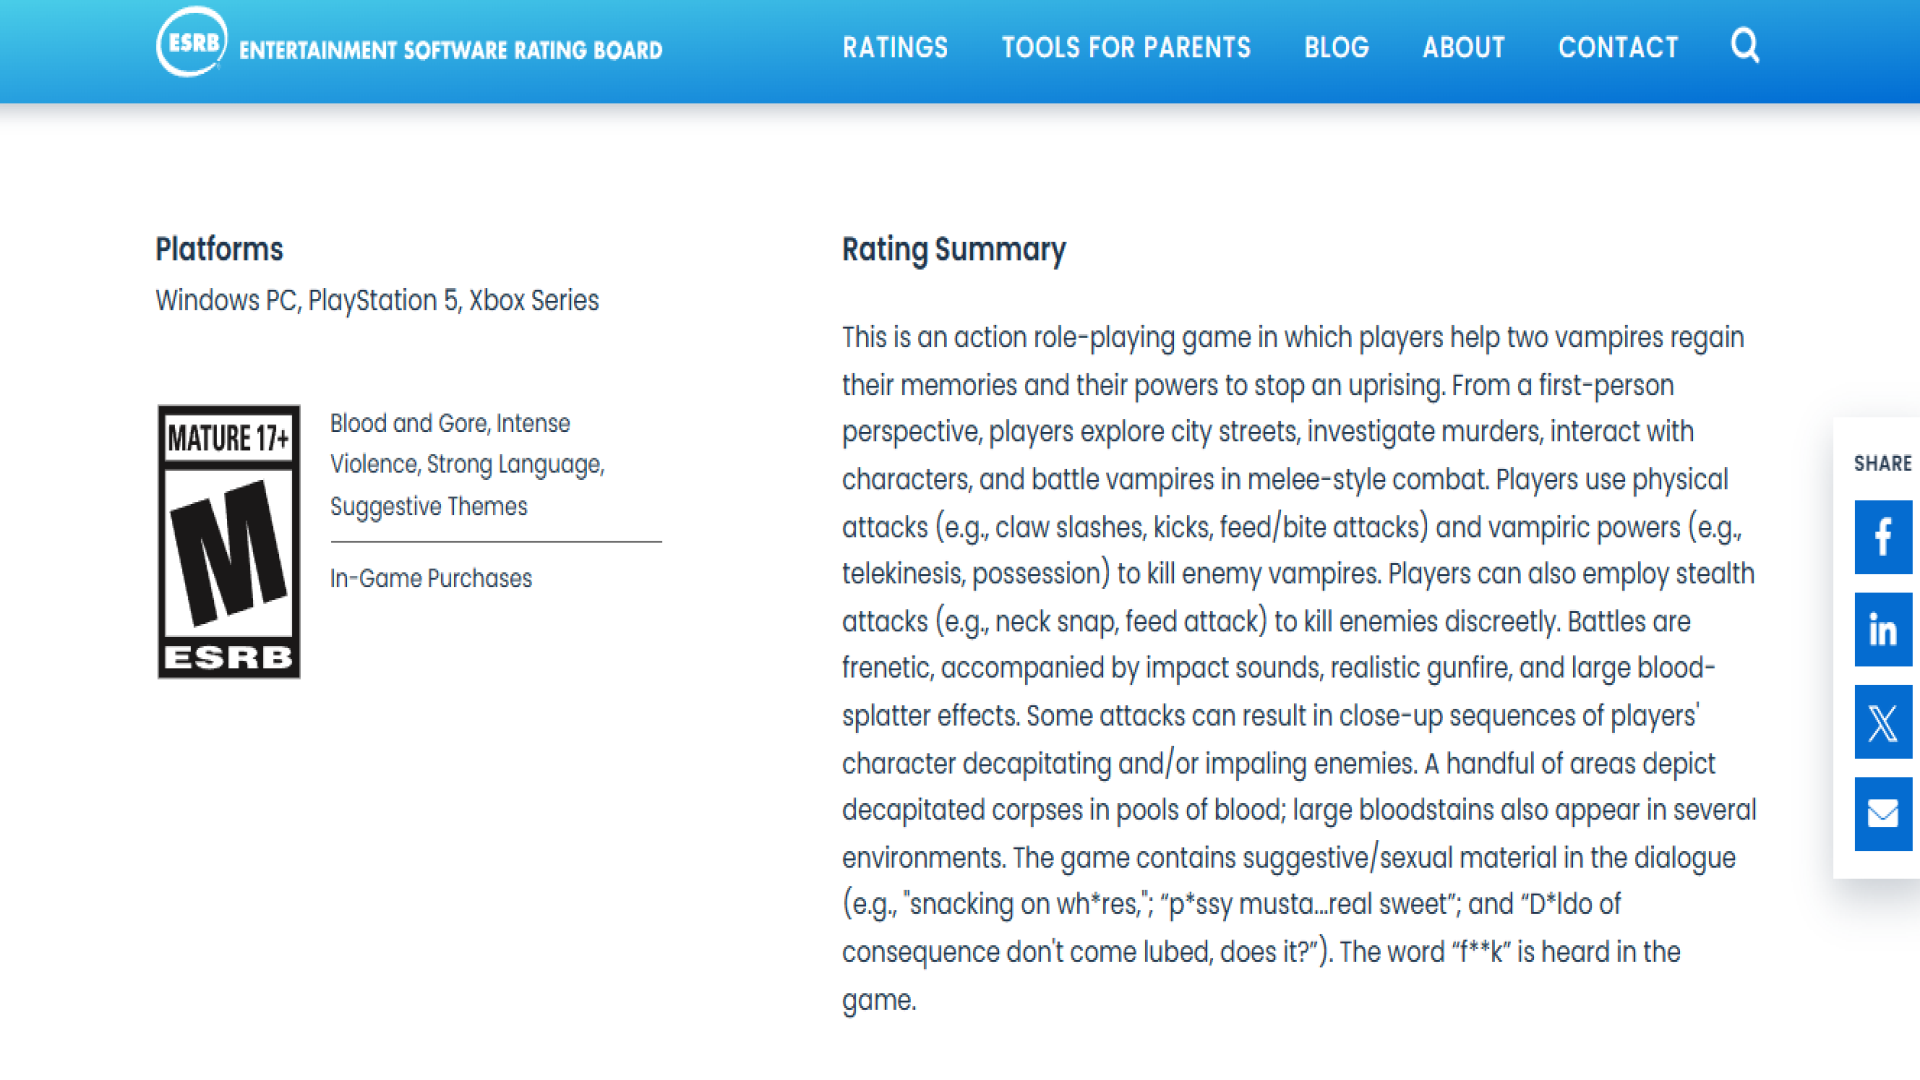This screenshot has width=1920, height=1080.
Task: Click the Platforms heading
Action: pos(219,249)
